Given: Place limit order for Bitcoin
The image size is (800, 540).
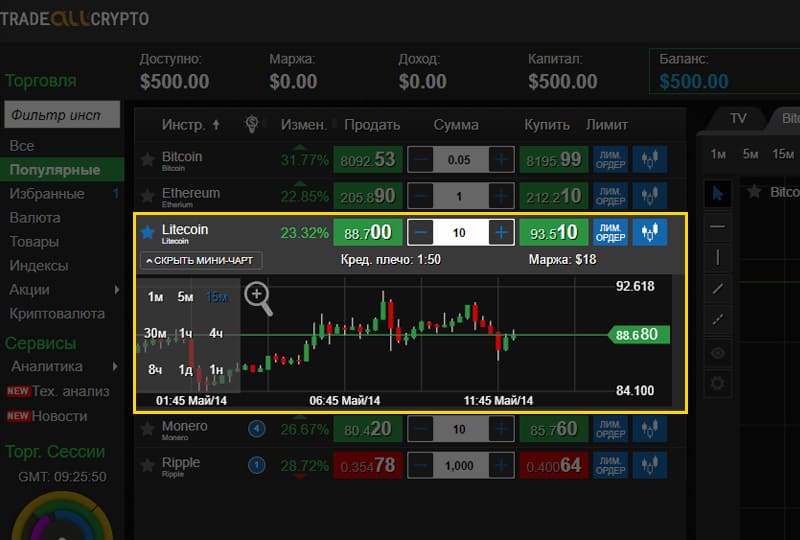Looking at the screenshot, I should tap(611, 160).
